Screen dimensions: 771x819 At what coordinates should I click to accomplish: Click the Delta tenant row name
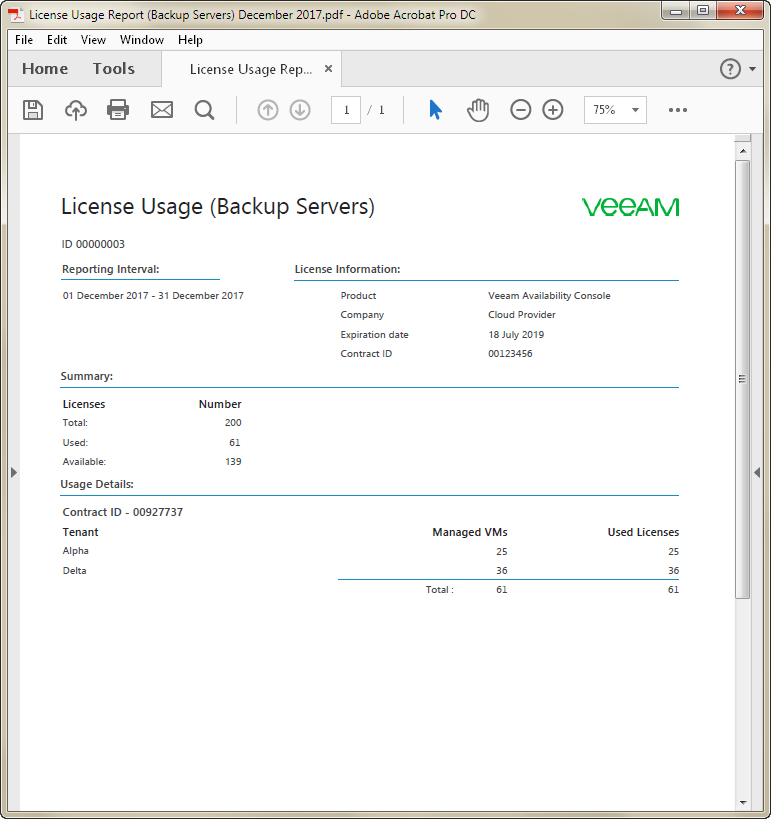(75, 571)
